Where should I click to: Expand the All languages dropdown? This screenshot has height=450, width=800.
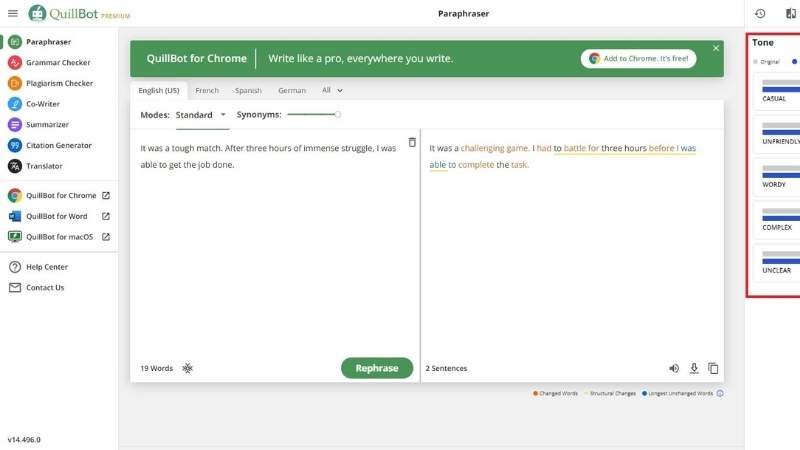(x=332, y=90)
